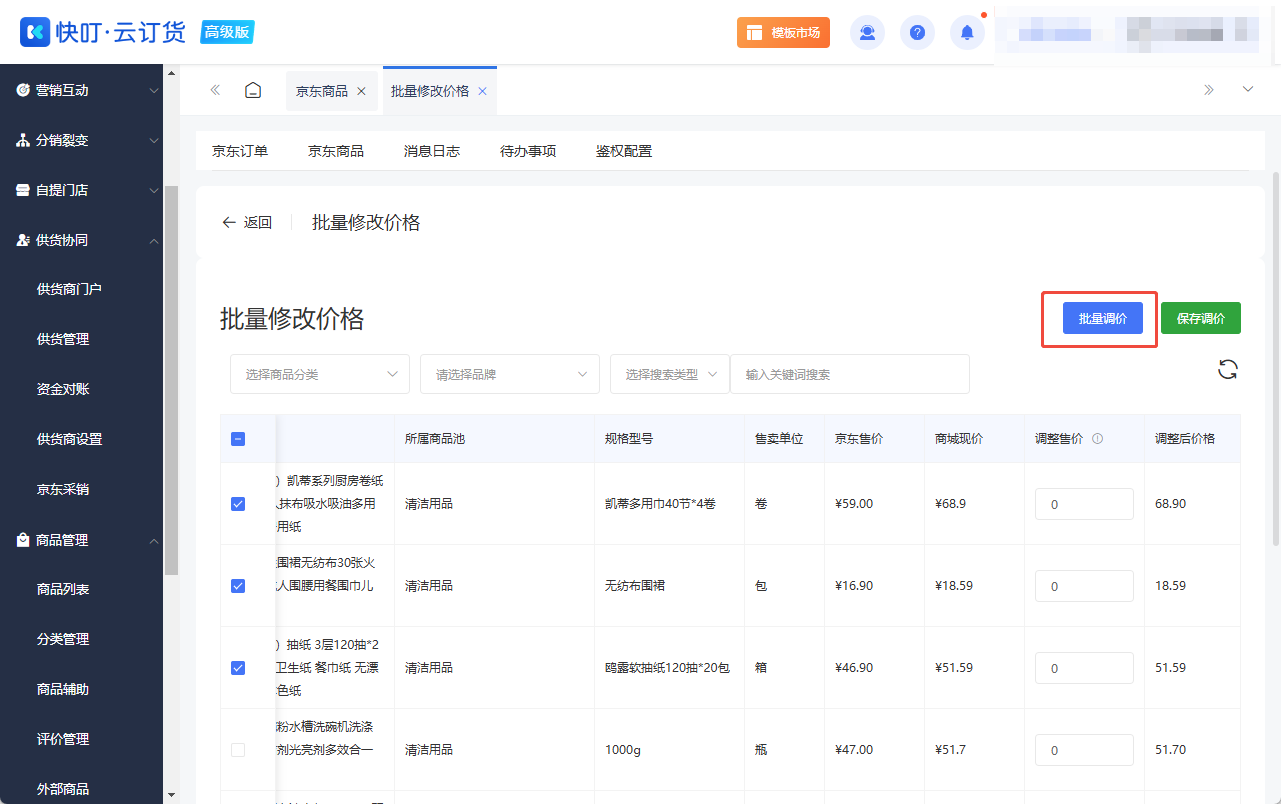1281x804 pixels.
Task: Click 调整售价 input for 1000g row
Action: coord(1084,750)
